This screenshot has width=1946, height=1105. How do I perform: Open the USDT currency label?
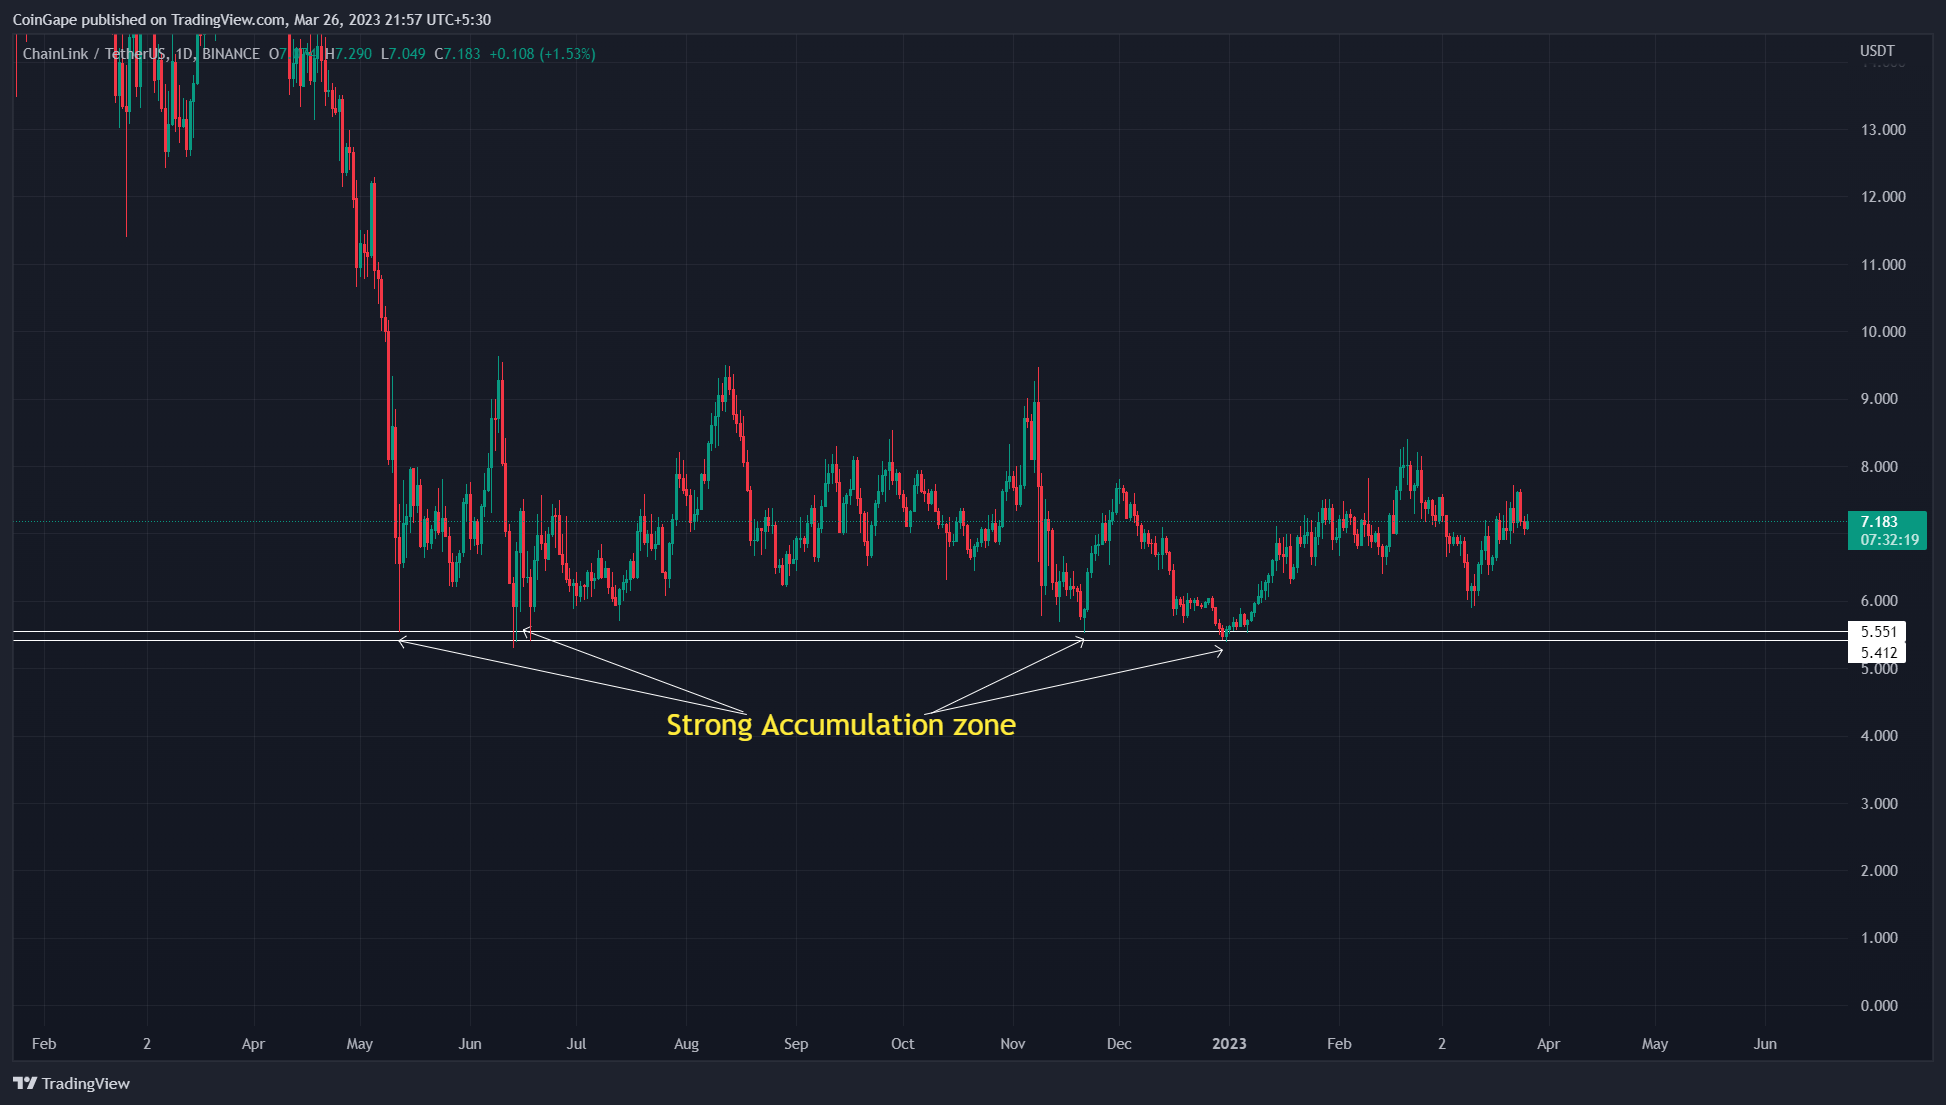[x=1876, y=51]
